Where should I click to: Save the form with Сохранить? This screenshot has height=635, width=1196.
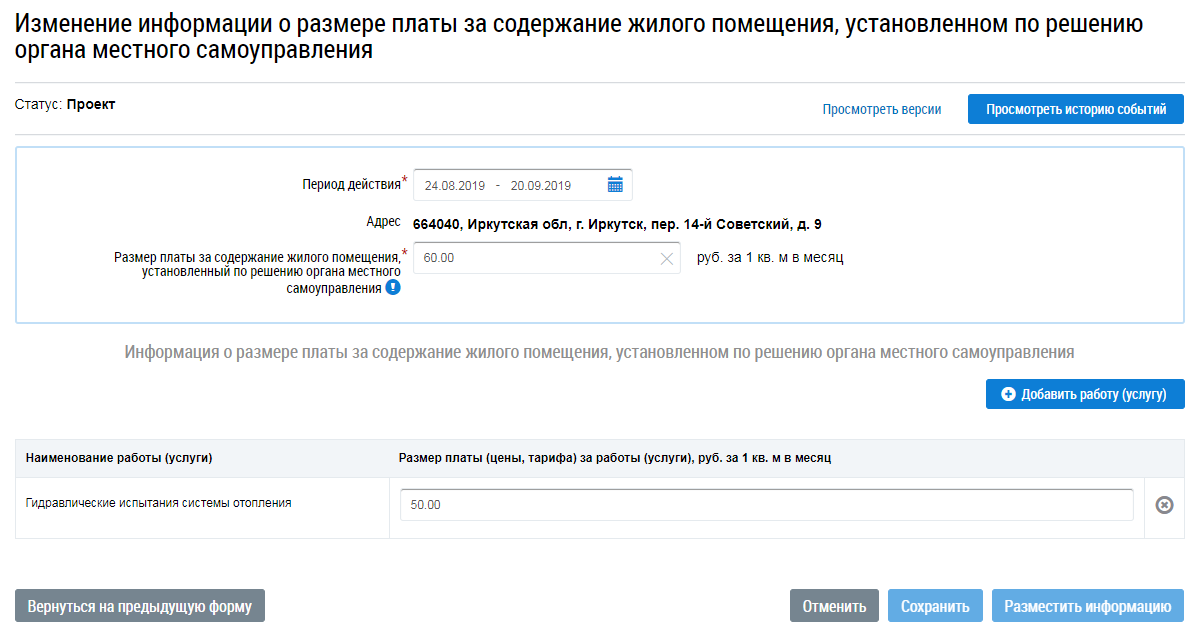[x=935, y=606]
